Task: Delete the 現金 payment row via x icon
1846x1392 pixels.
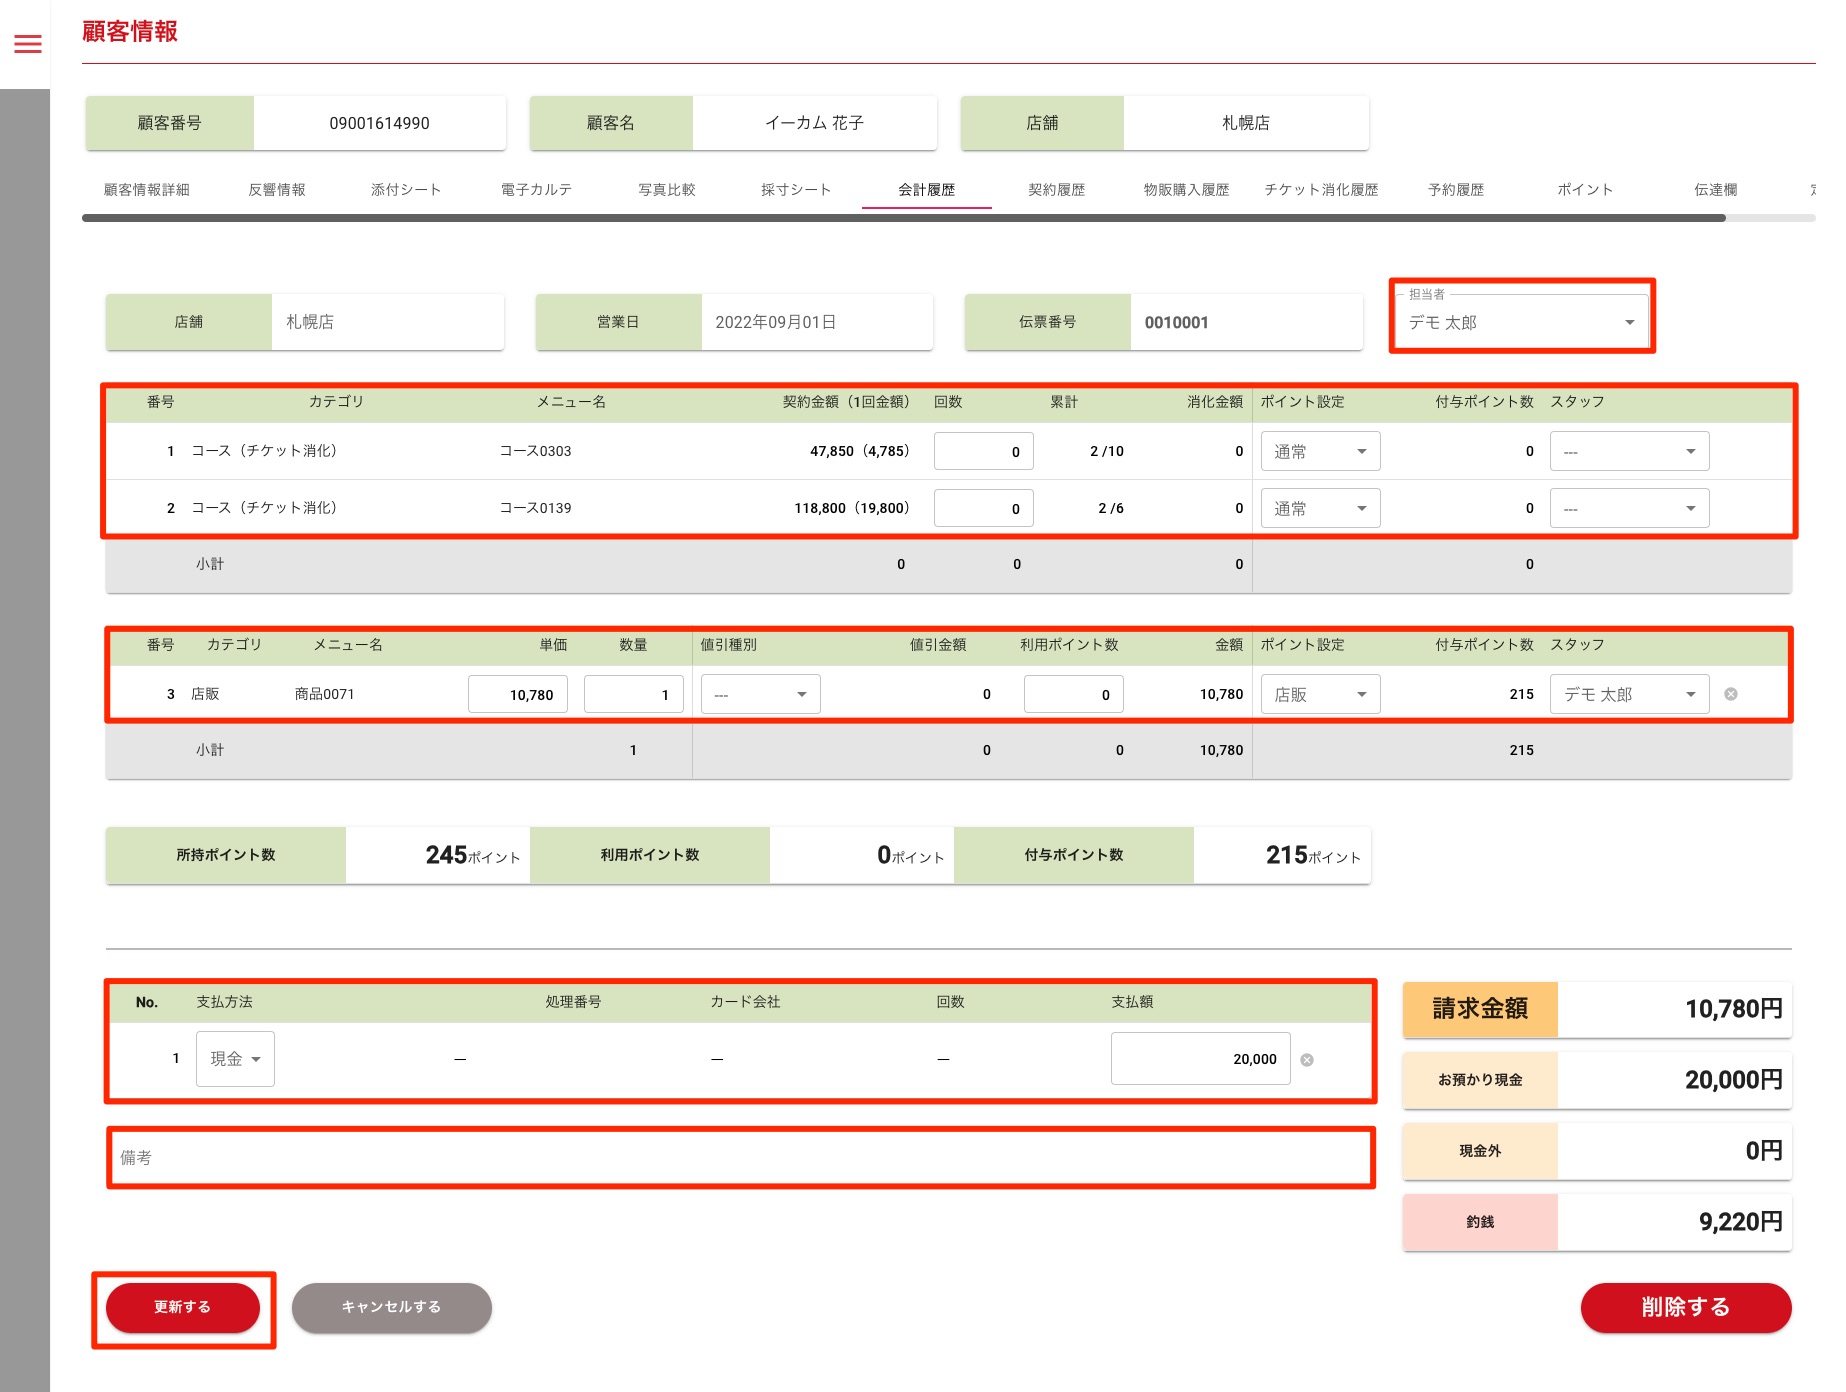Action: (1306, 1060)
